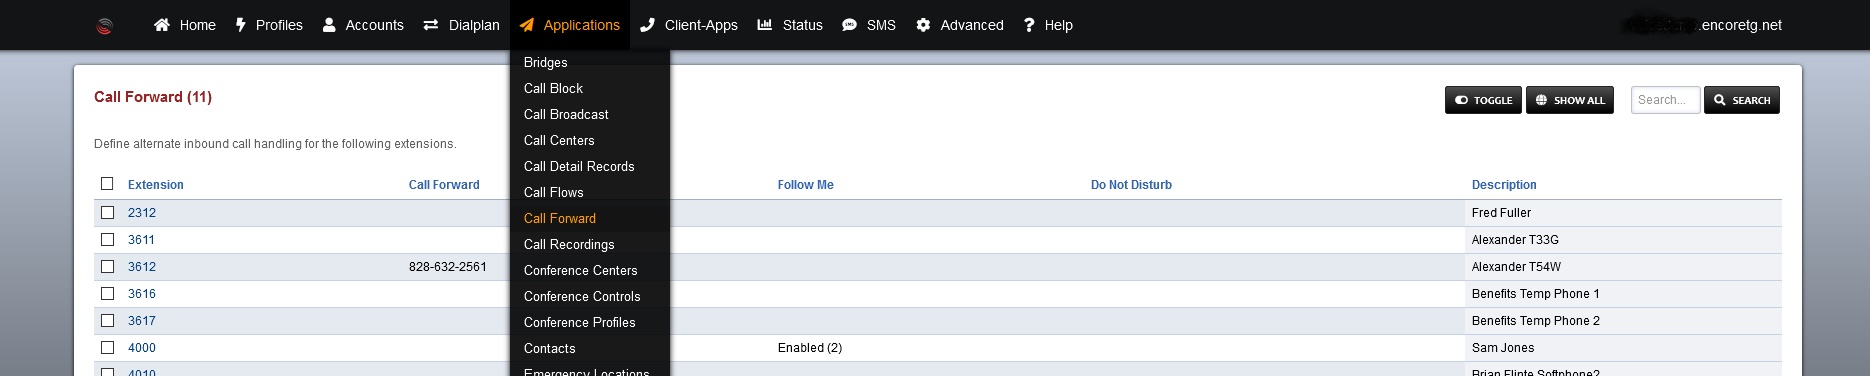Viewport: 1870px width, 376px height.
Task: Sort by Follow Me column header
Action: 805,185
